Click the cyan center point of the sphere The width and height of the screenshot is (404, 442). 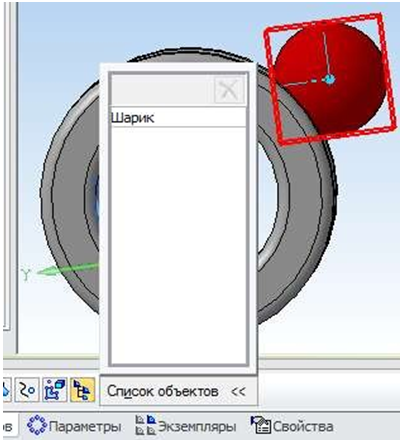click(329, 80)
